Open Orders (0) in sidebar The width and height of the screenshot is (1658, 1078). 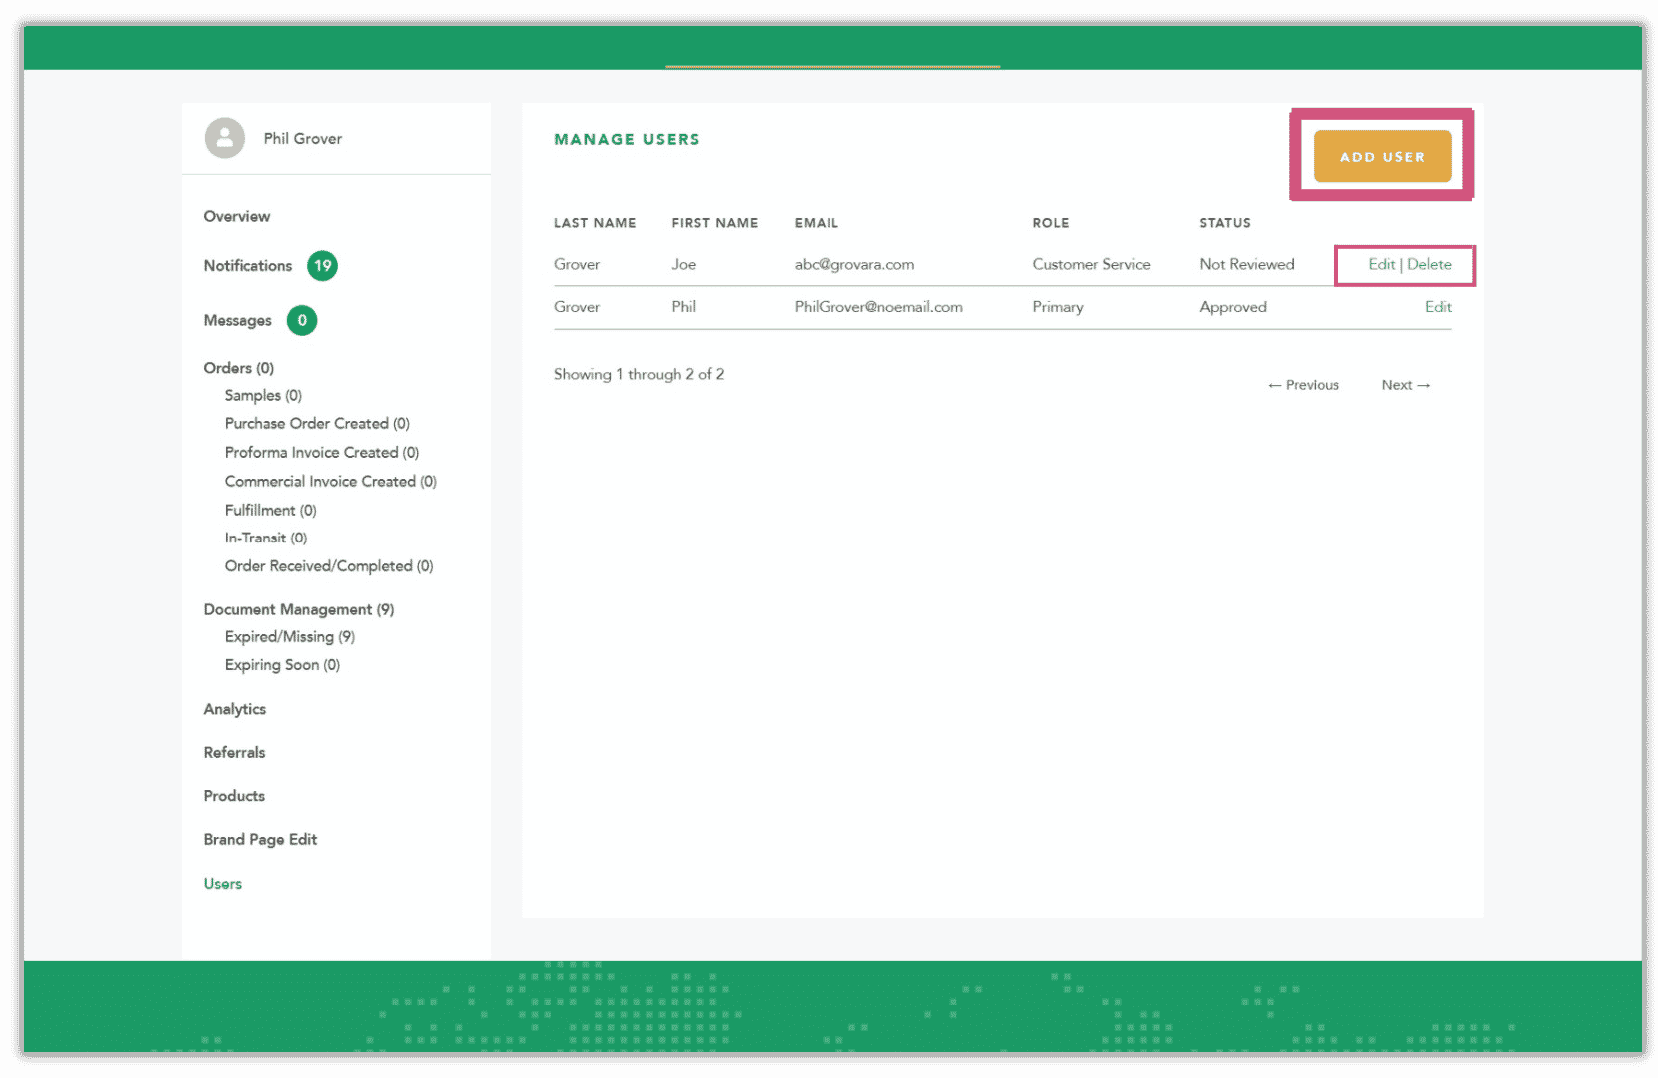[239, 368]
